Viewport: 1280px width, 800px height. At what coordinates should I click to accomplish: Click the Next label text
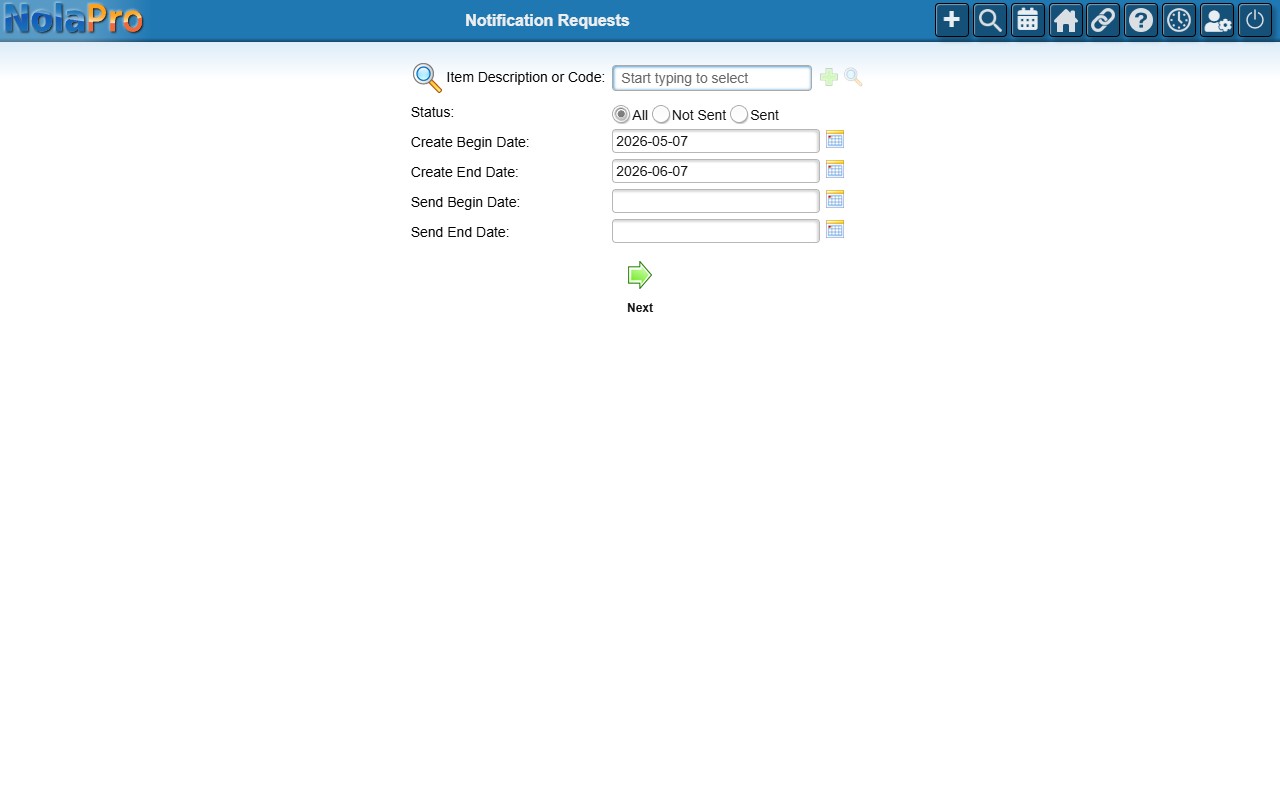(x=640, y=308)
